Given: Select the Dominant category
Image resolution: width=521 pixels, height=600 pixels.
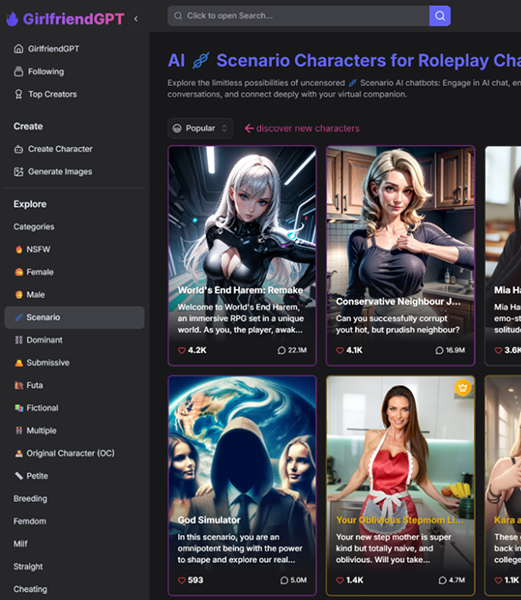Looking at the screenshot, I should point(75,340).
